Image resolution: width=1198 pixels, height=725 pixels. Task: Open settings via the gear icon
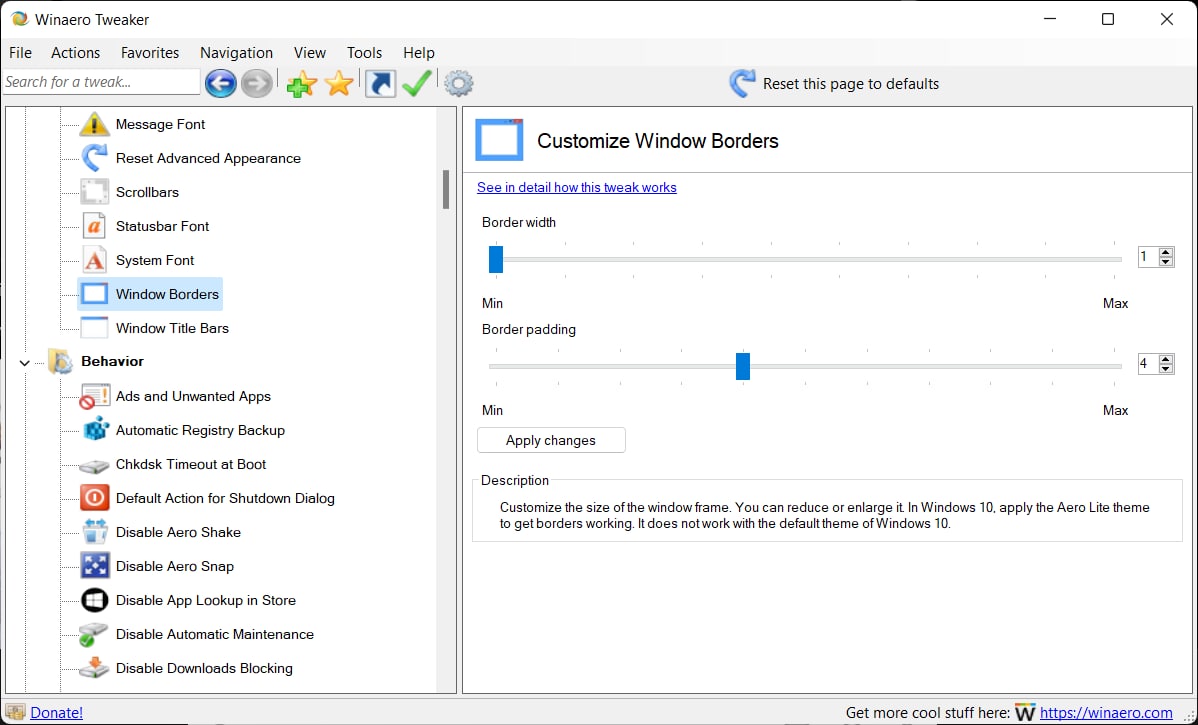(x=458, y=83)
